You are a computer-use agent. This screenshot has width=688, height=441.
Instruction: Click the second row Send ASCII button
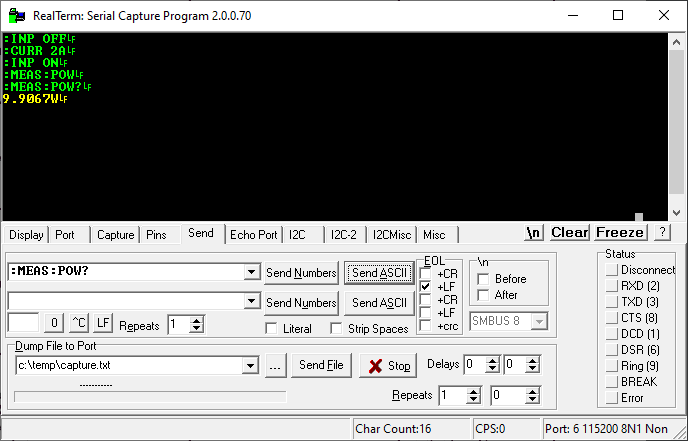pyautogui.click(x=380, y=303)
